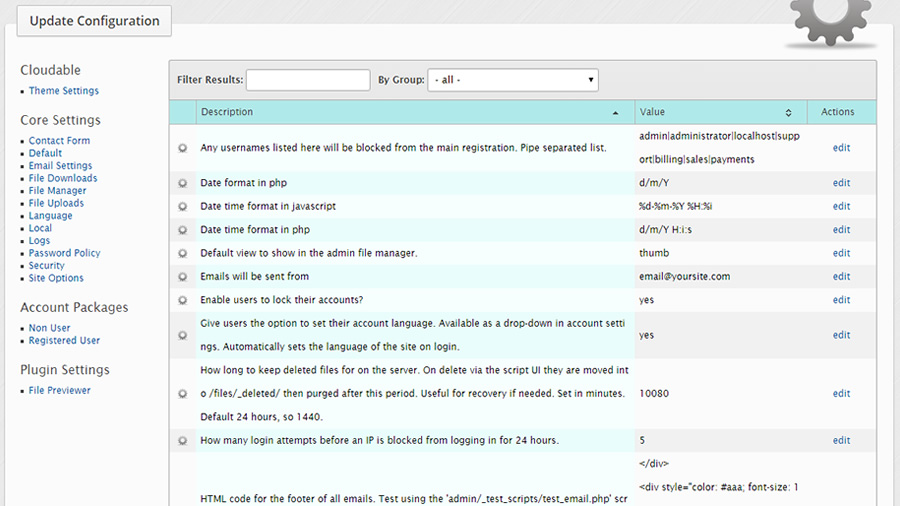900x506 pixels.
Task: Edit the login attempts limit setting
Action: 841,441
